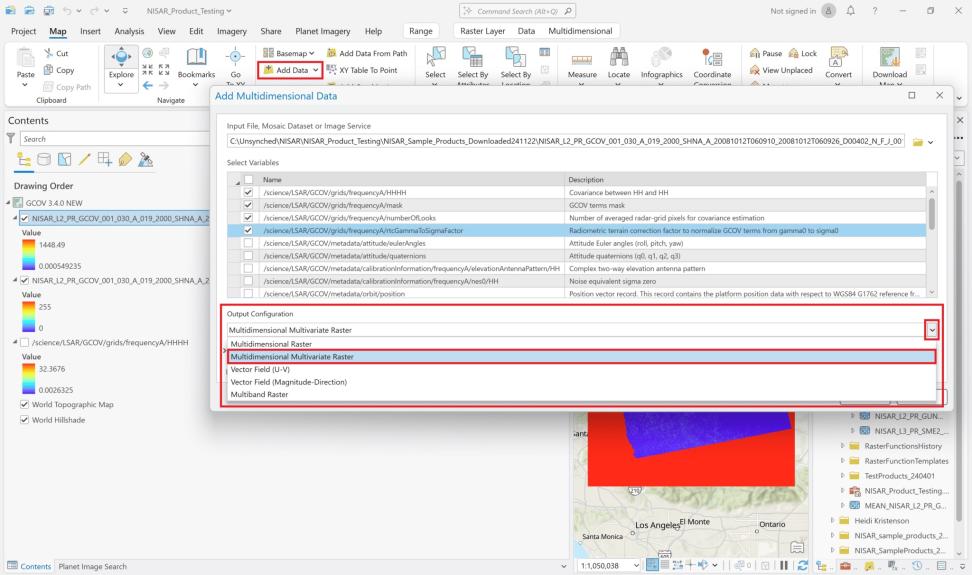This screenshot has height=575, width=972.
Task: Open Select By Location
Action: [x=516, y=64]
